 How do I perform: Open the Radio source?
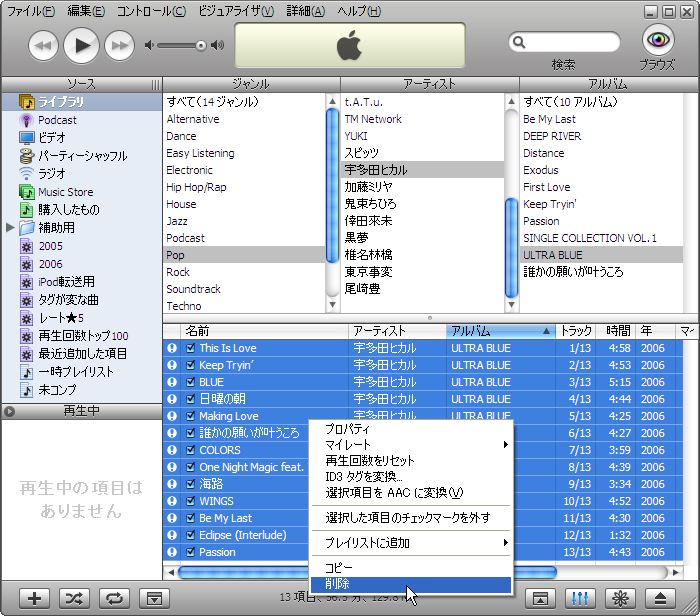(82, 174)
